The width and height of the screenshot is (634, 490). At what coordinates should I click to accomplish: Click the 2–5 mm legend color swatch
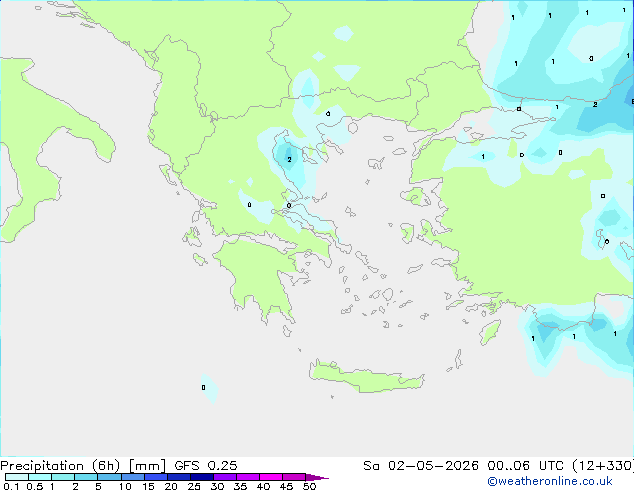(x=86, y=477)
